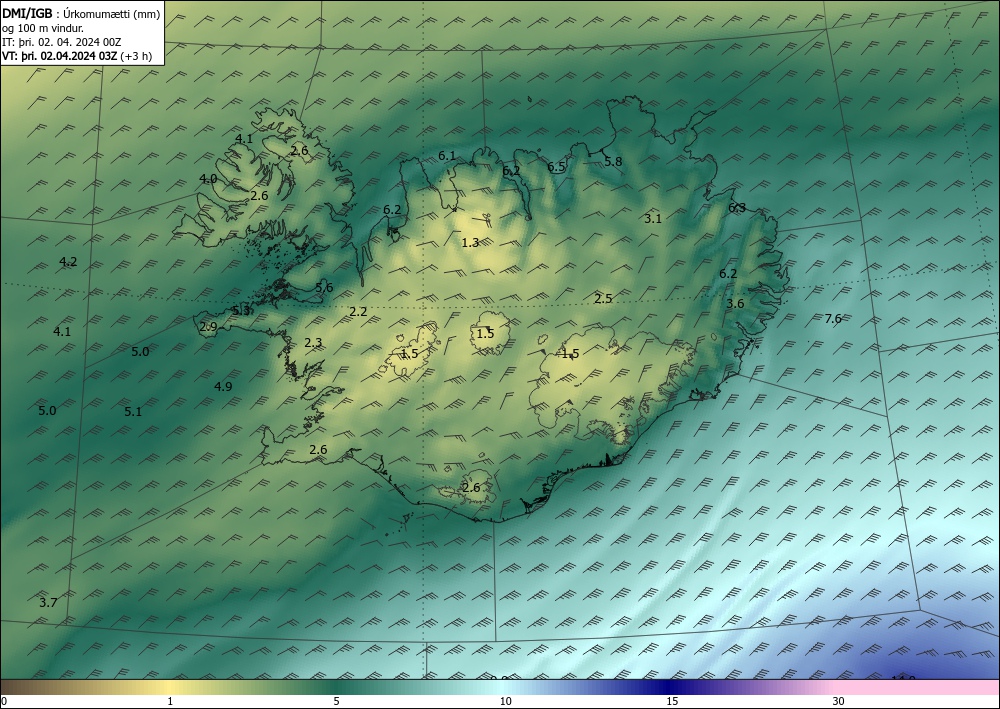
Task: Click the '15' label on the color scale
Action: 672,702
